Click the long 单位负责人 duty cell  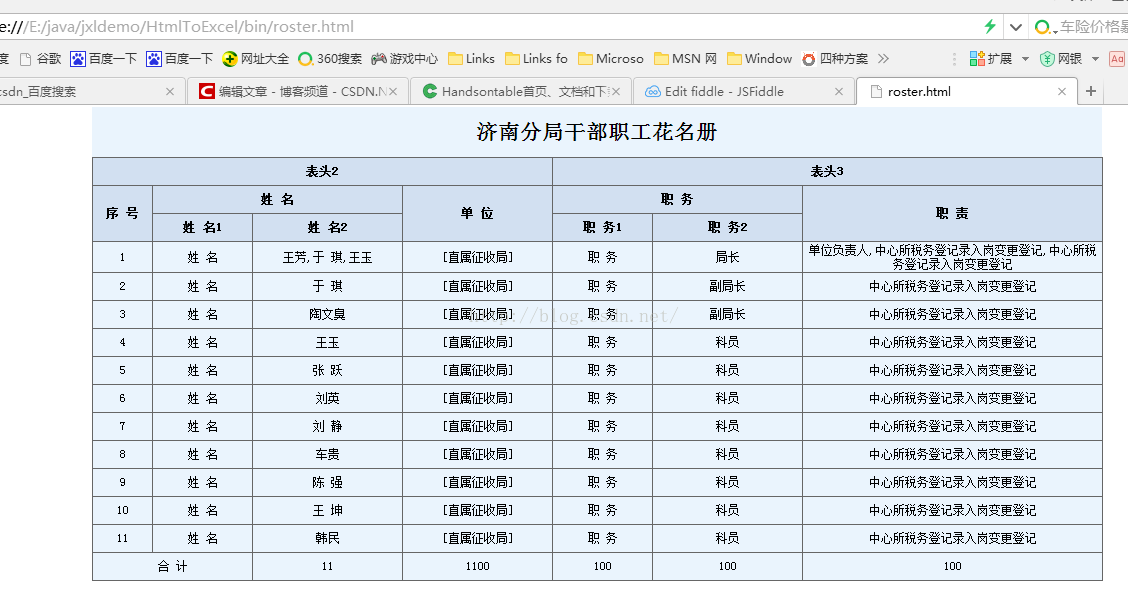tap(952, 257)
